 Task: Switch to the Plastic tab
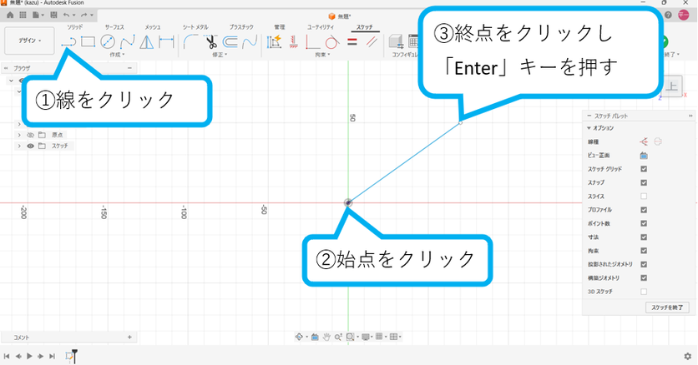241,27
